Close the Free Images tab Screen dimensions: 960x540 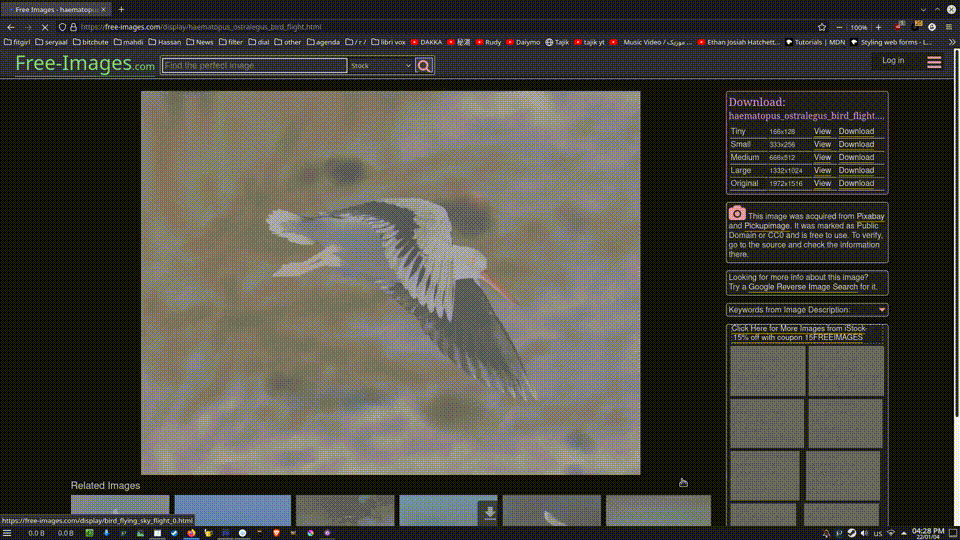103,9
